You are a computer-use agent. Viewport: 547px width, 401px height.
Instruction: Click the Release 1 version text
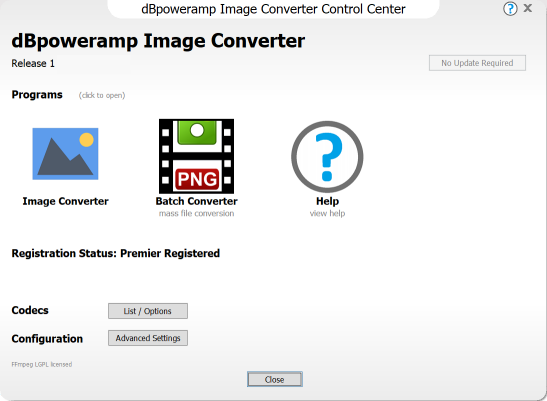(x=33, y=64)
